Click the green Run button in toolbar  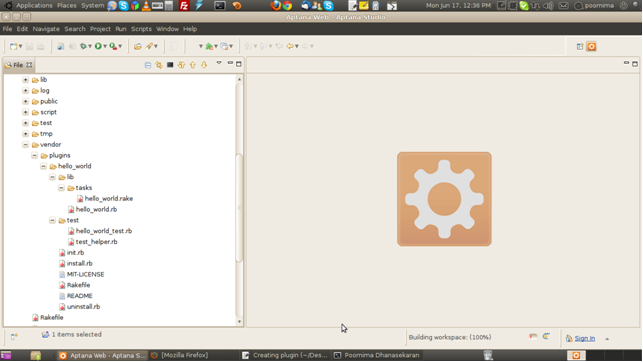click(98, 46)
